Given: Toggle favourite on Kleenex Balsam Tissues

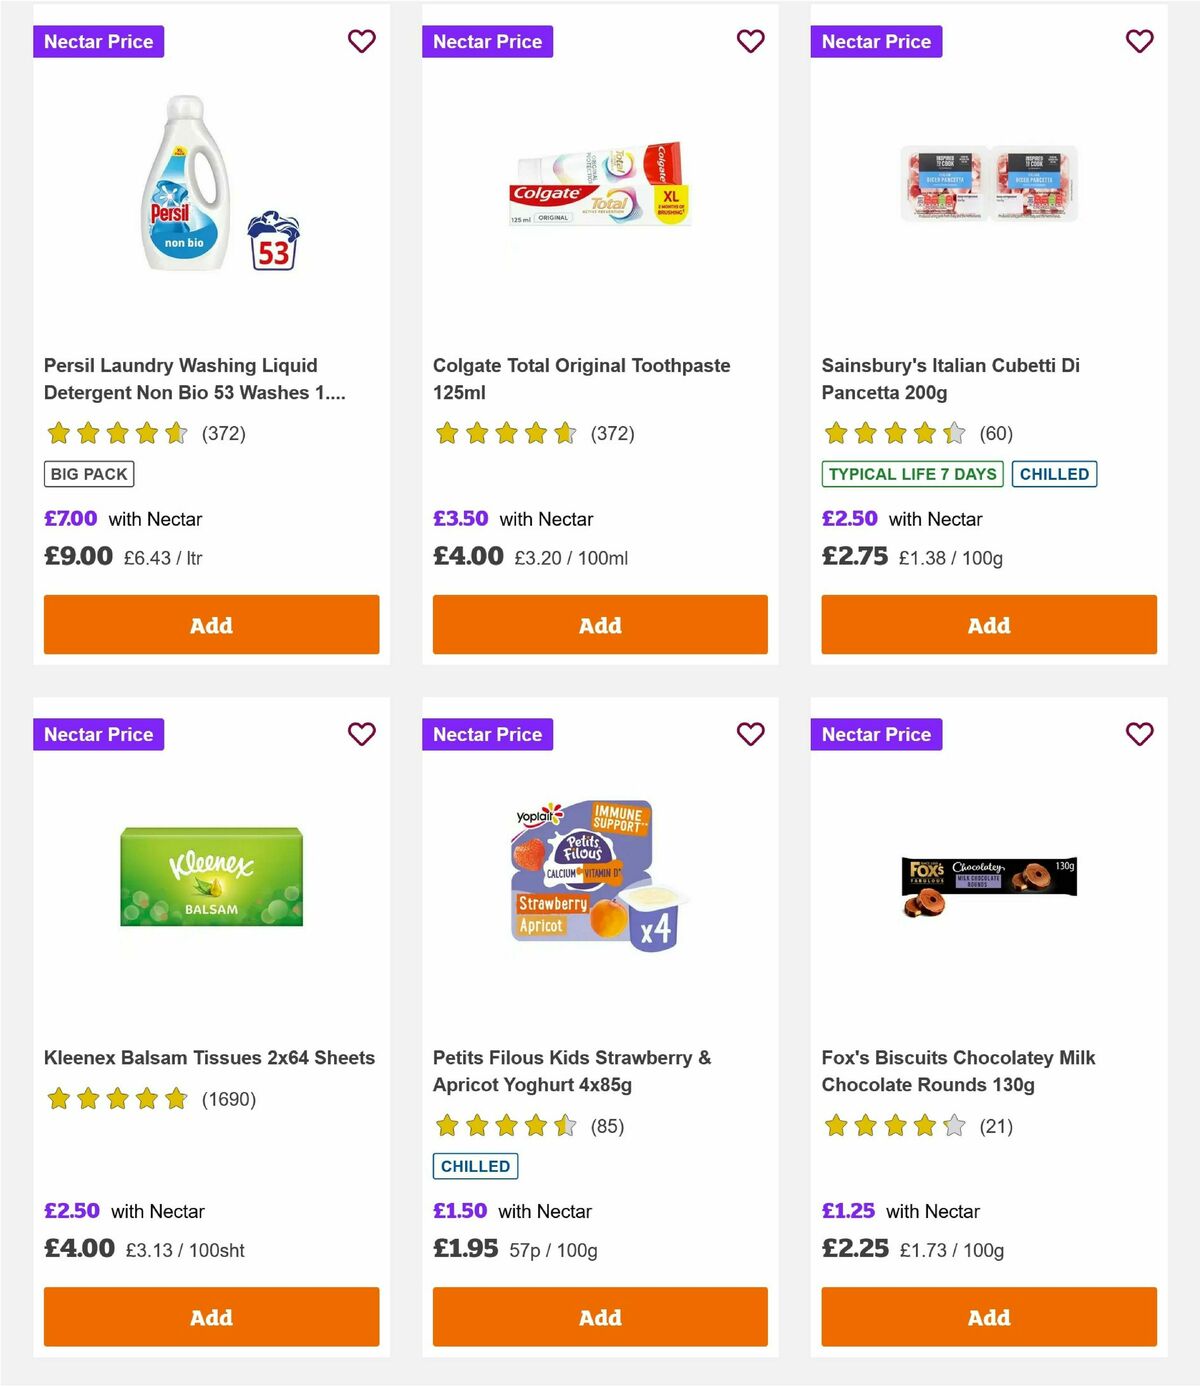Looking at the screenshot, I should coord(361,734).
